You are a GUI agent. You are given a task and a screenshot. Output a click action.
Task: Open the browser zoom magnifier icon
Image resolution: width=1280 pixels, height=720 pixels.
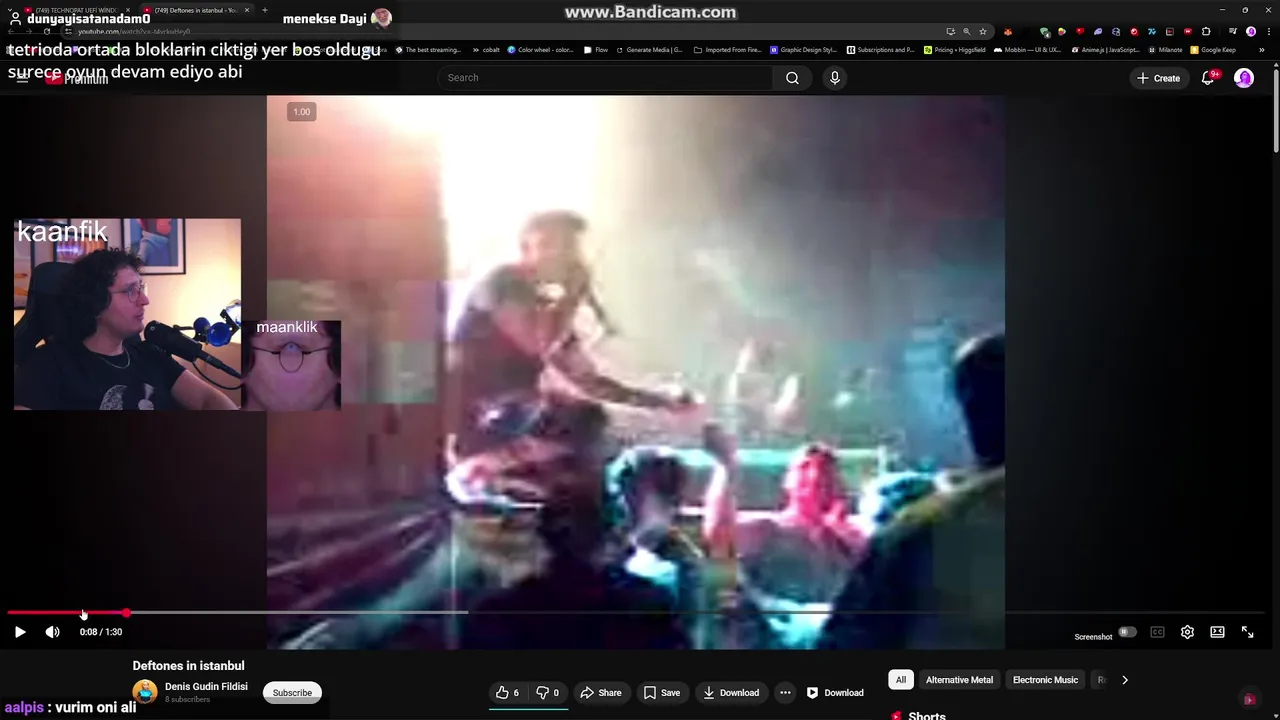(x=966, y=31)
